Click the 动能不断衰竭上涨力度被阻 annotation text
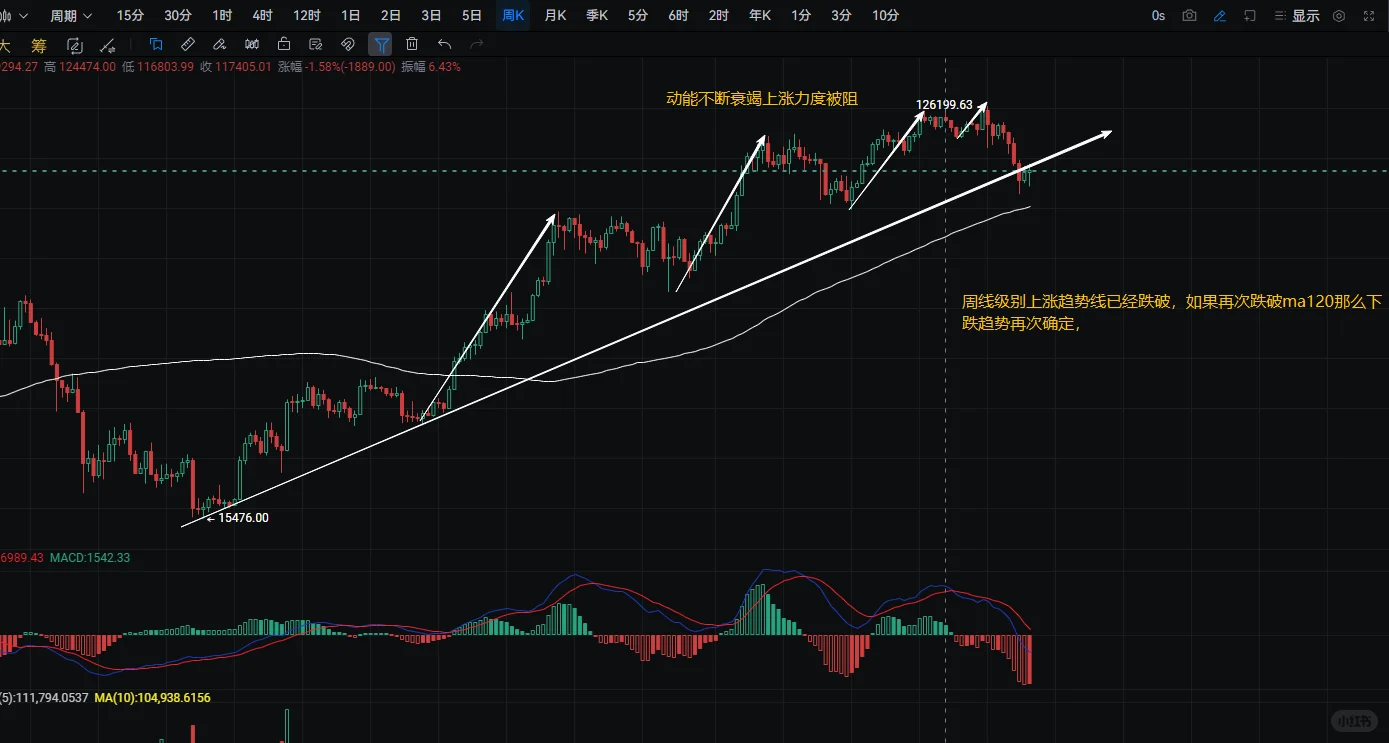The height and width of the screenshot is (743, 1389). point(762,99)
